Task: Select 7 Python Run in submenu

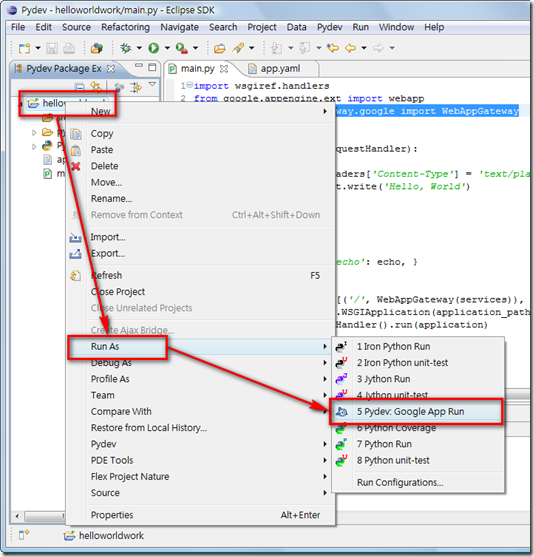Action: click(x=384, y=444)
